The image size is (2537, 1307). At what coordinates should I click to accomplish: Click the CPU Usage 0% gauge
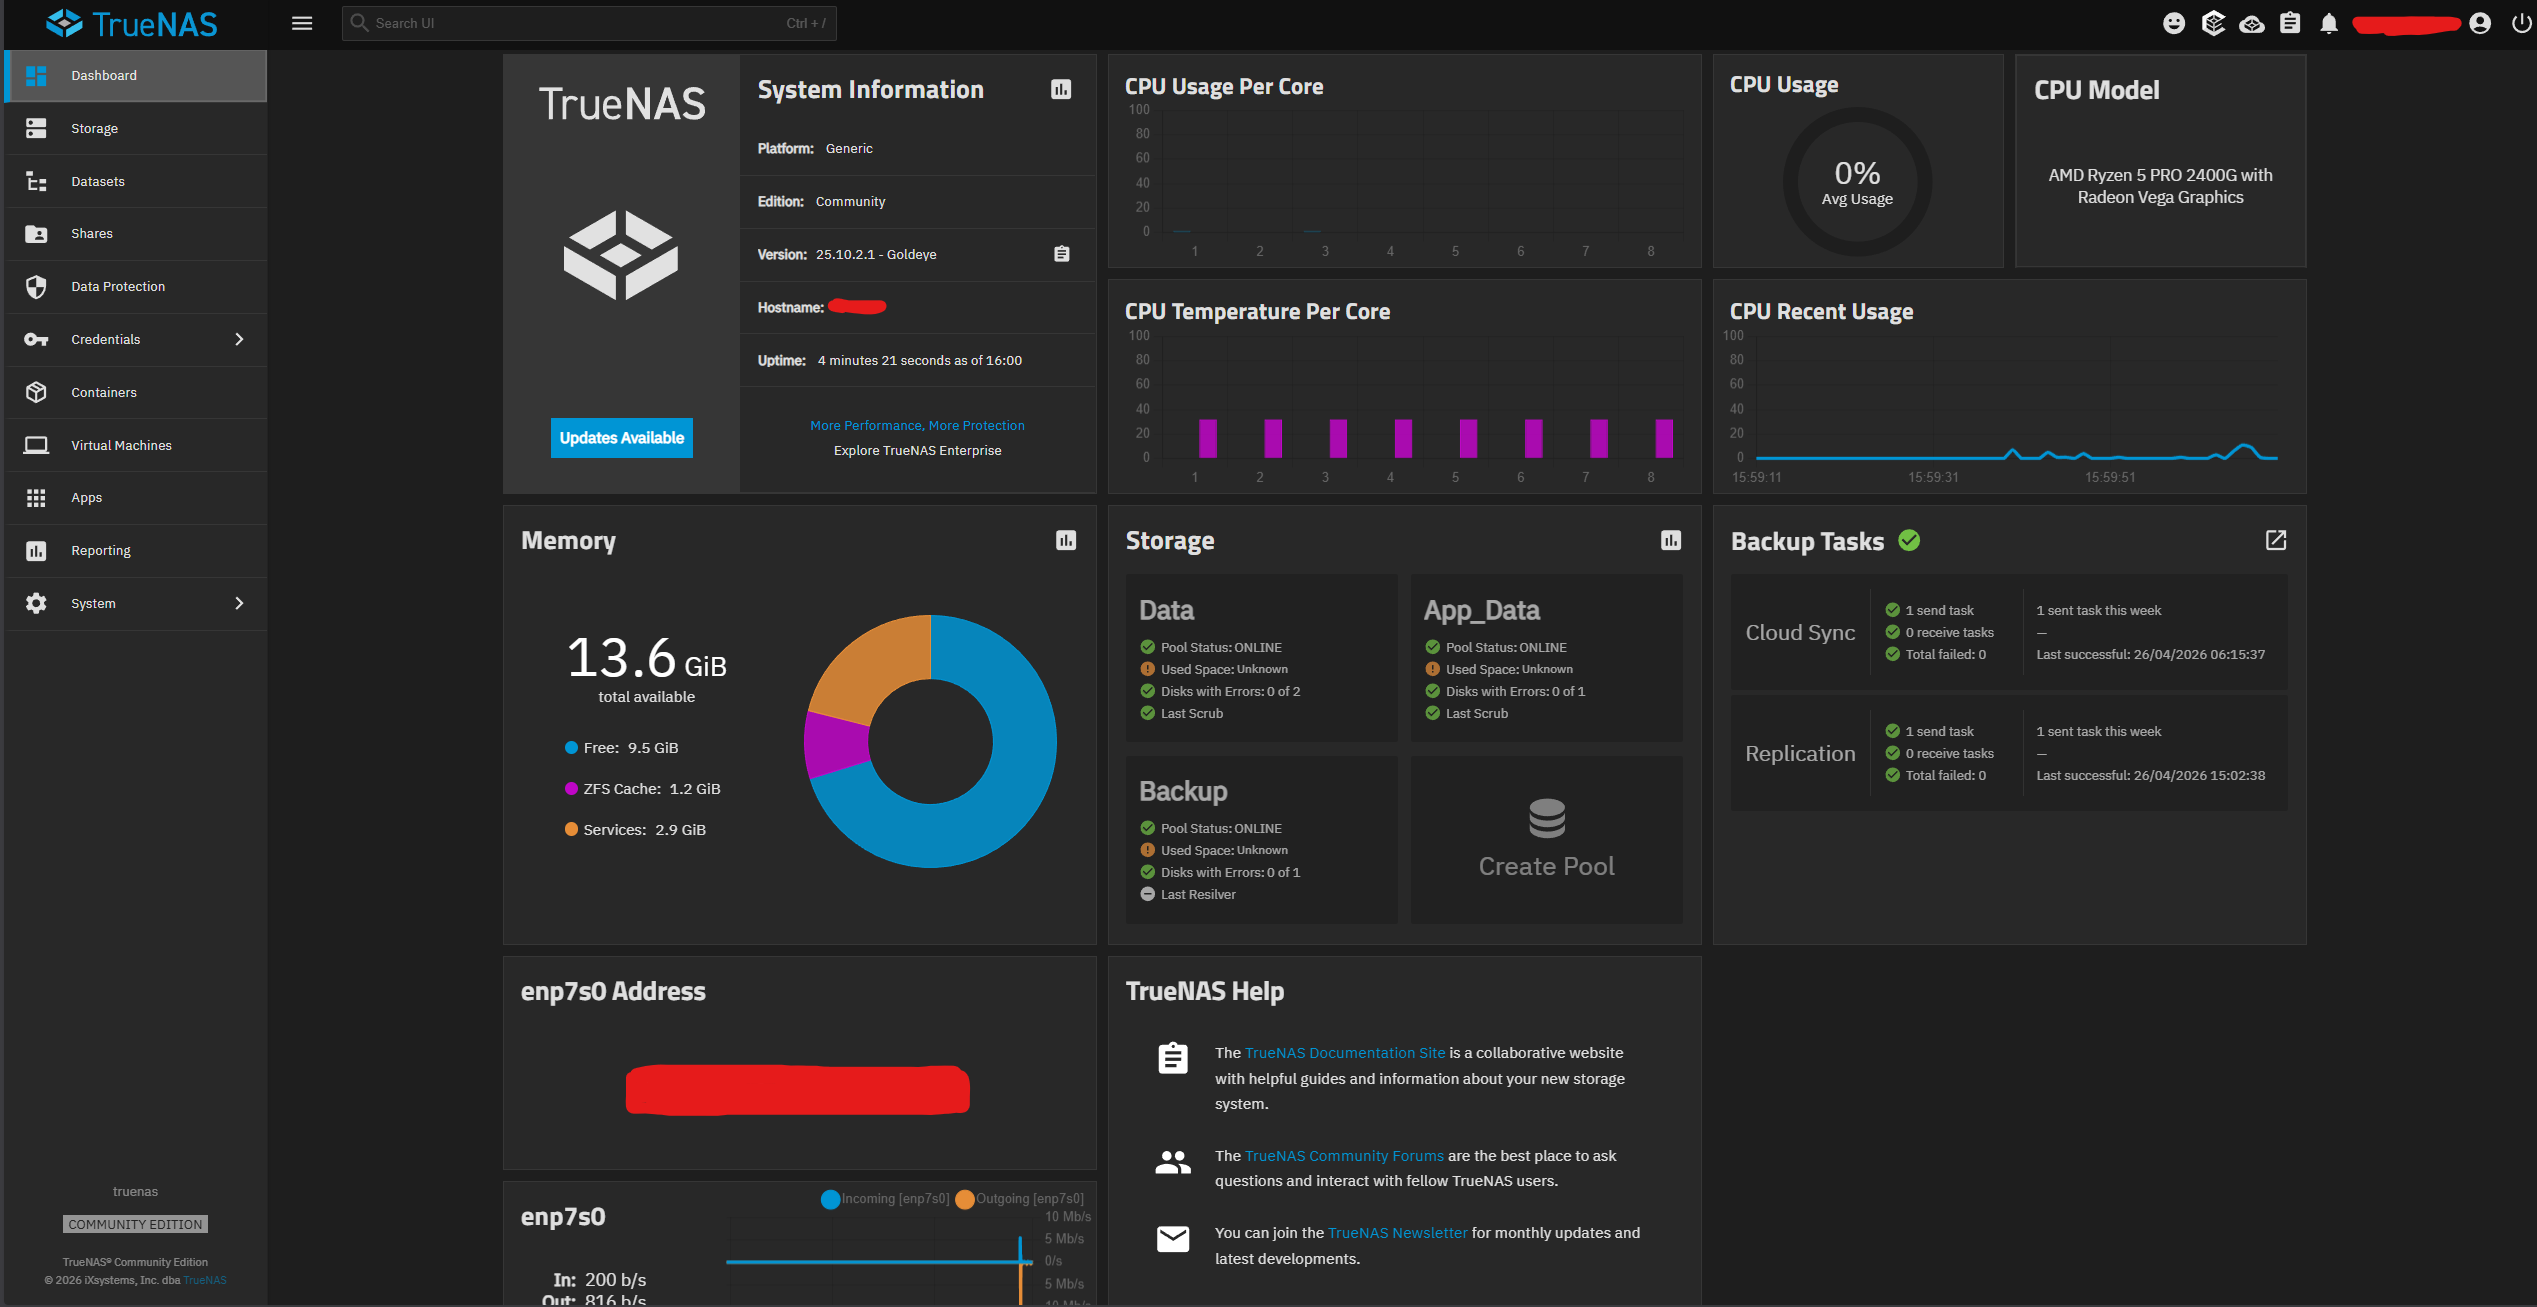point(1857,182)
